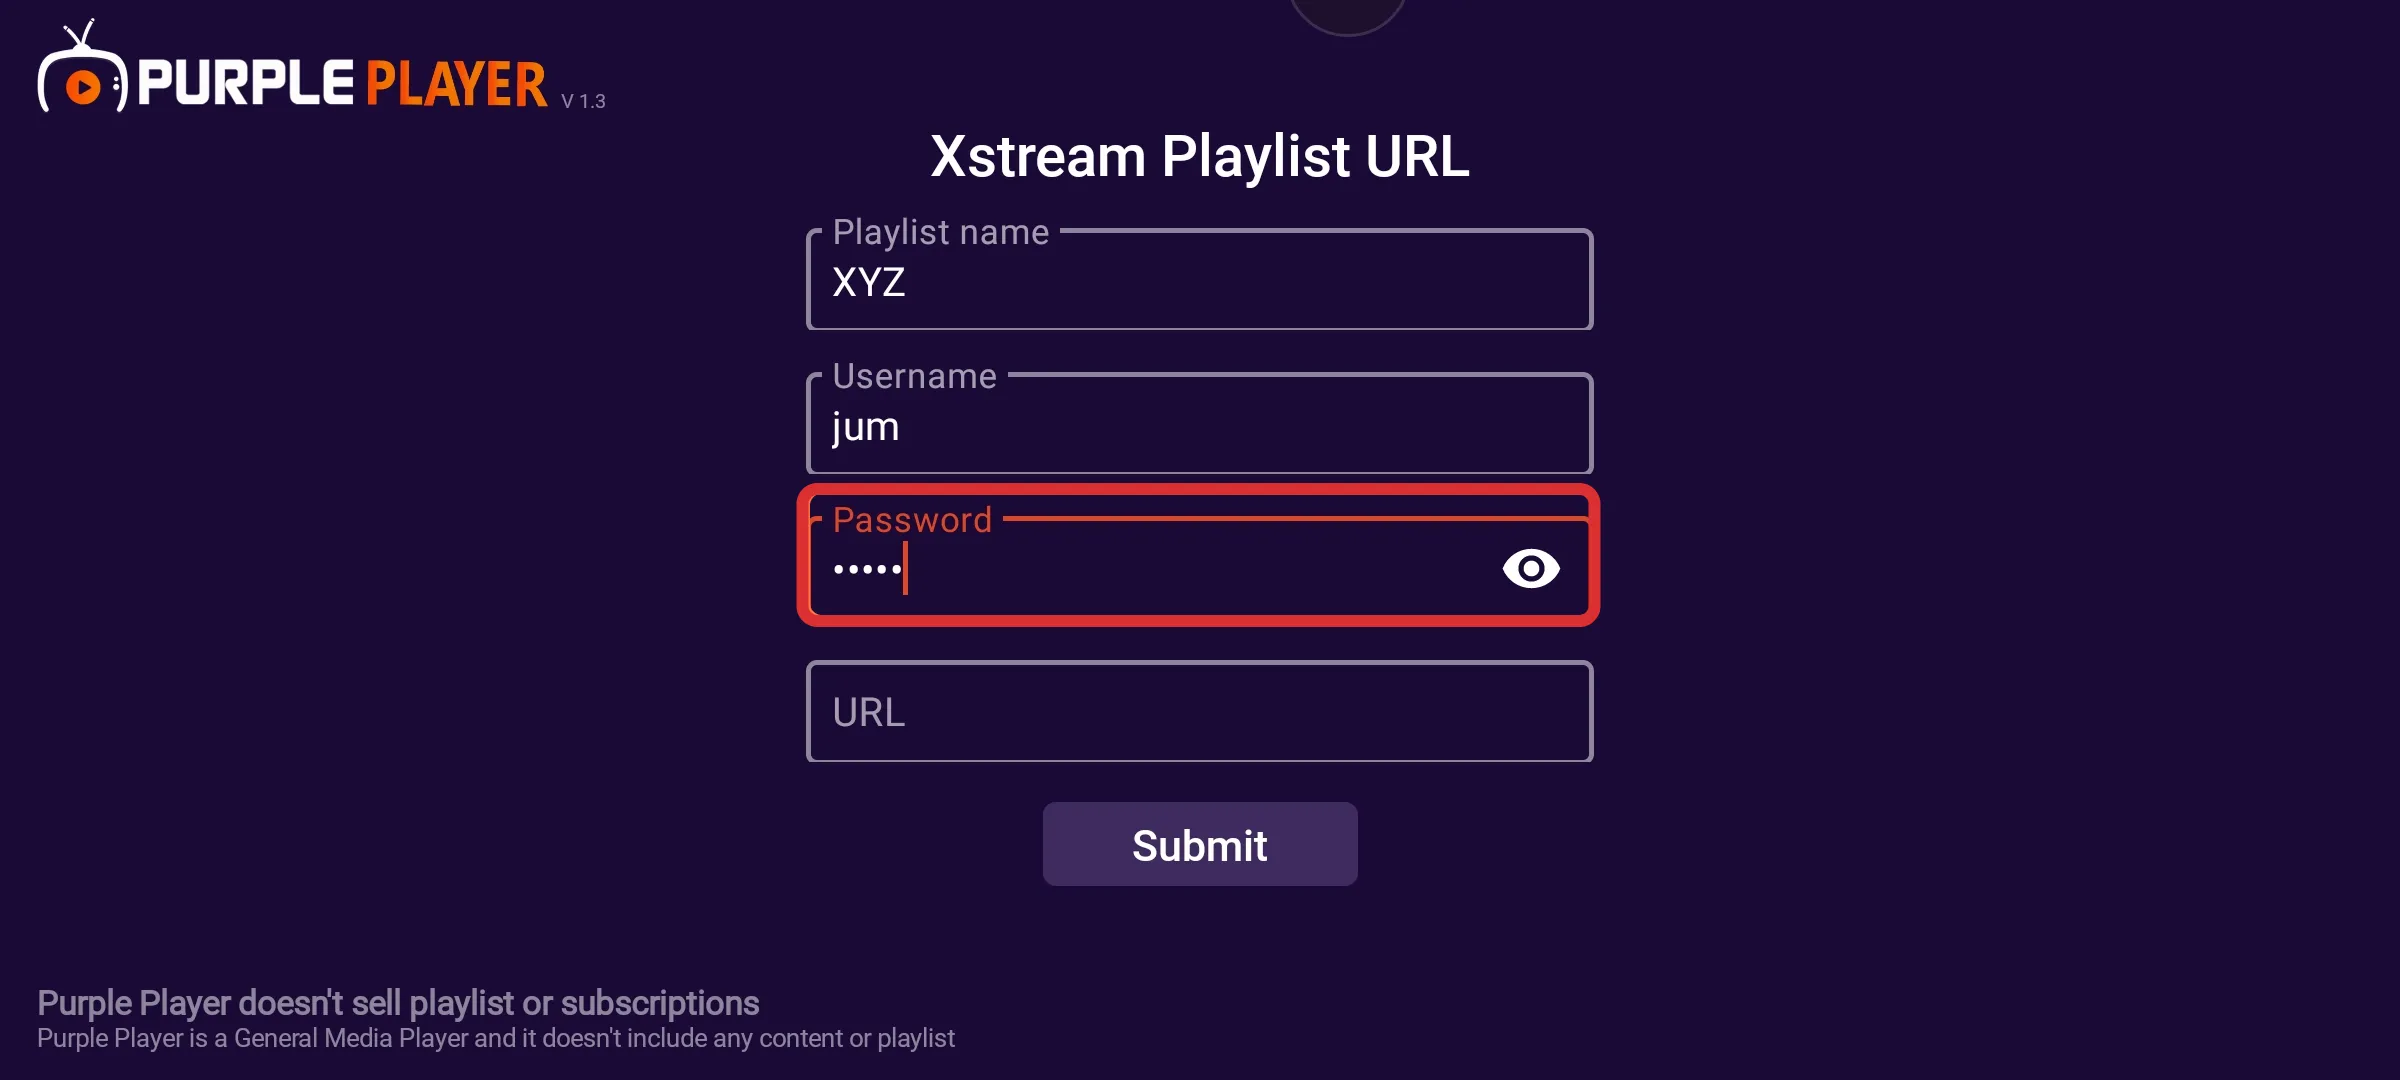2400x1080 pixels.
Task: Click the Username field label
Action: (x=914, y=376)
